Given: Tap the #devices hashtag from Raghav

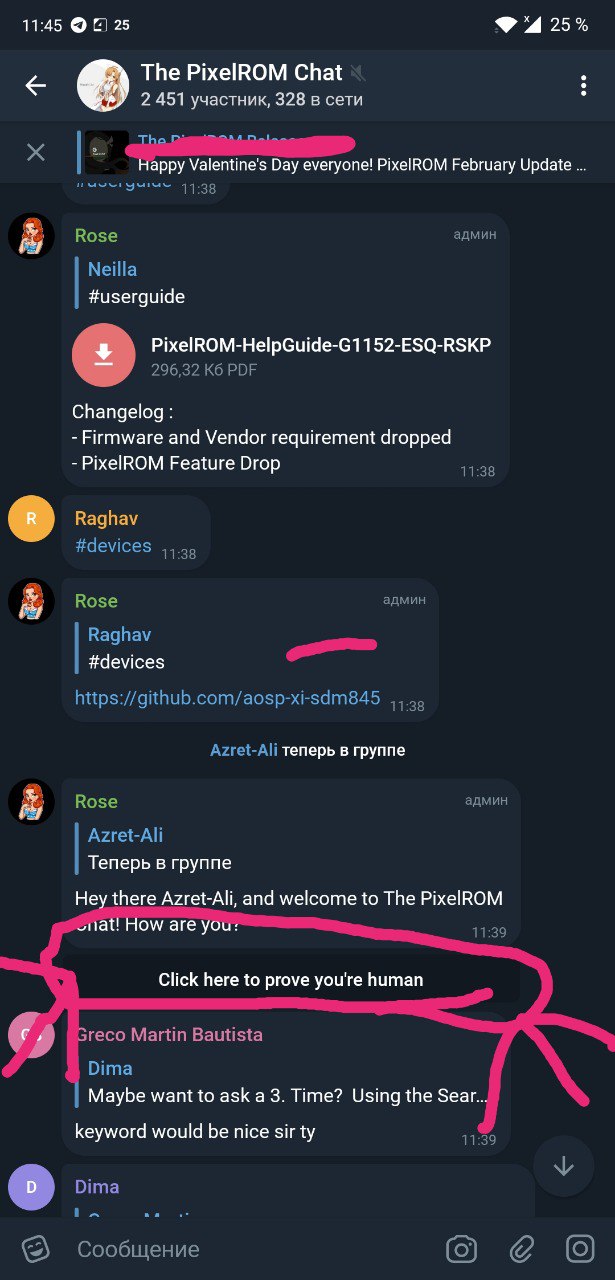Looking at the screenshot, I should pos(113,546).
